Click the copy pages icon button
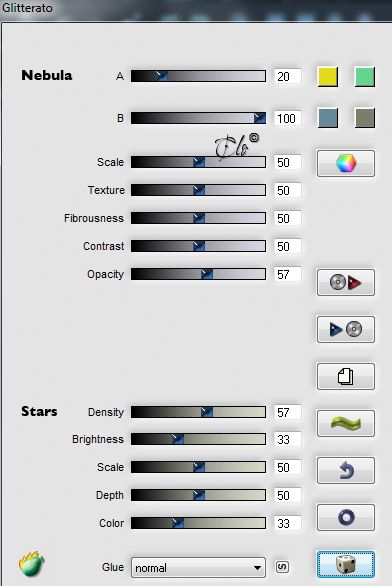Viewport: 392px width, 586px height. click(x=346, y=376)
